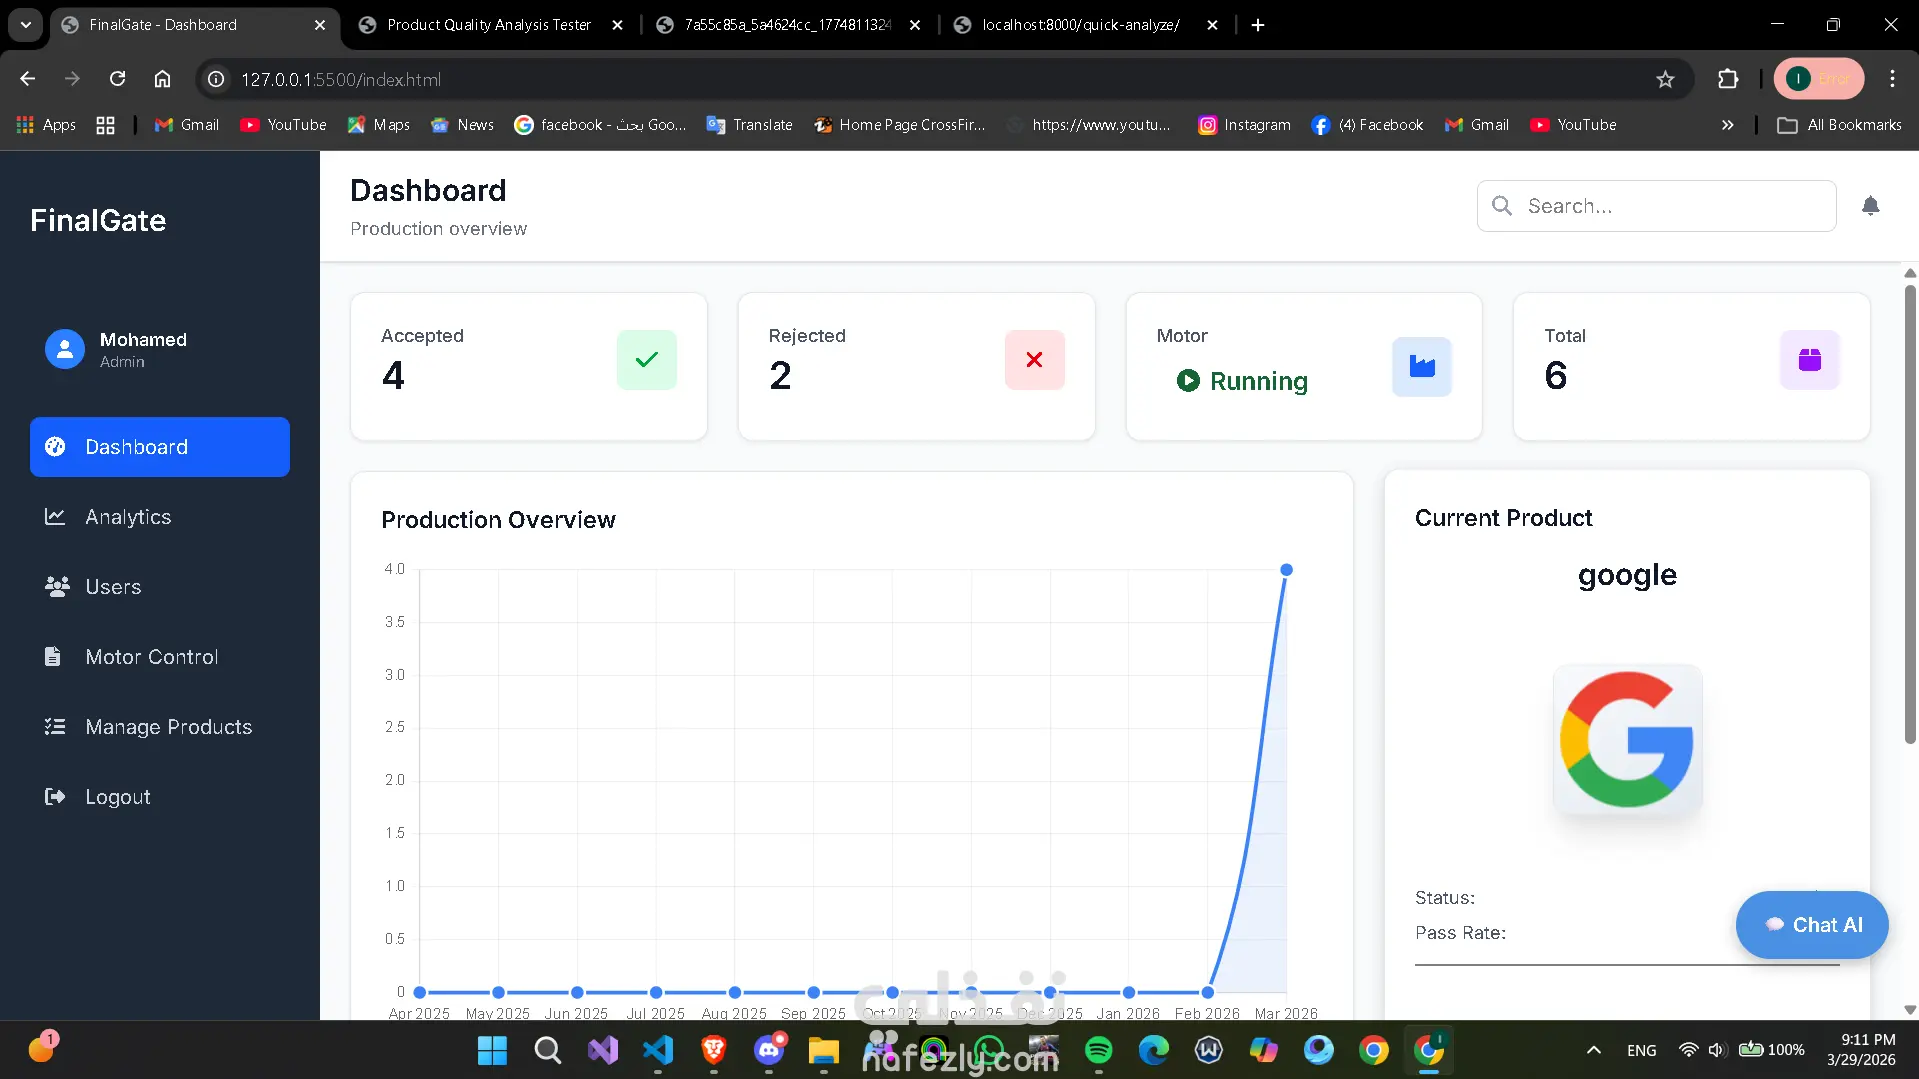Click the notification bell icon
The image size is (1919, 1079).
click(1870, 206)
